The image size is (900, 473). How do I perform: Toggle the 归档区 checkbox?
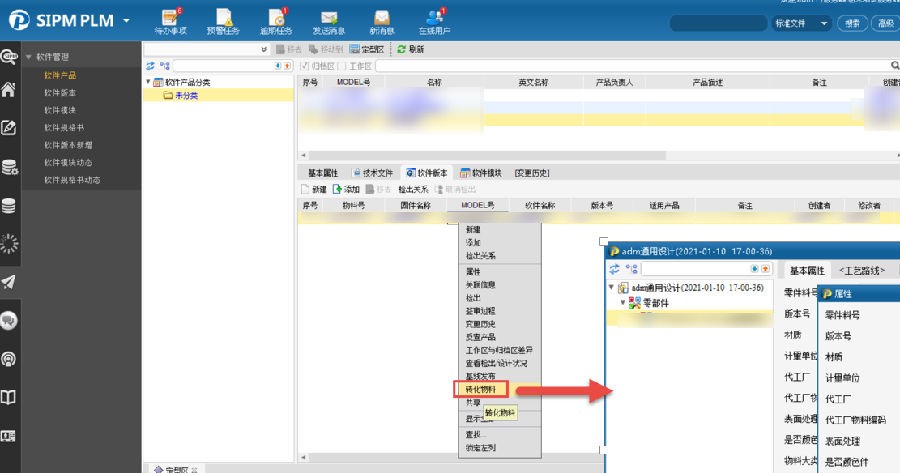point(305,66)
